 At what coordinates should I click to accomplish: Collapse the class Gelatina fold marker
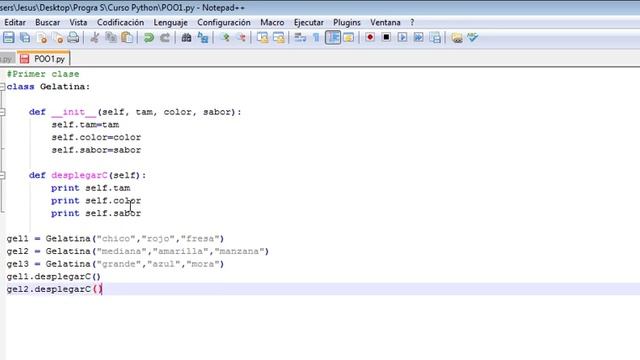(2, 87)
